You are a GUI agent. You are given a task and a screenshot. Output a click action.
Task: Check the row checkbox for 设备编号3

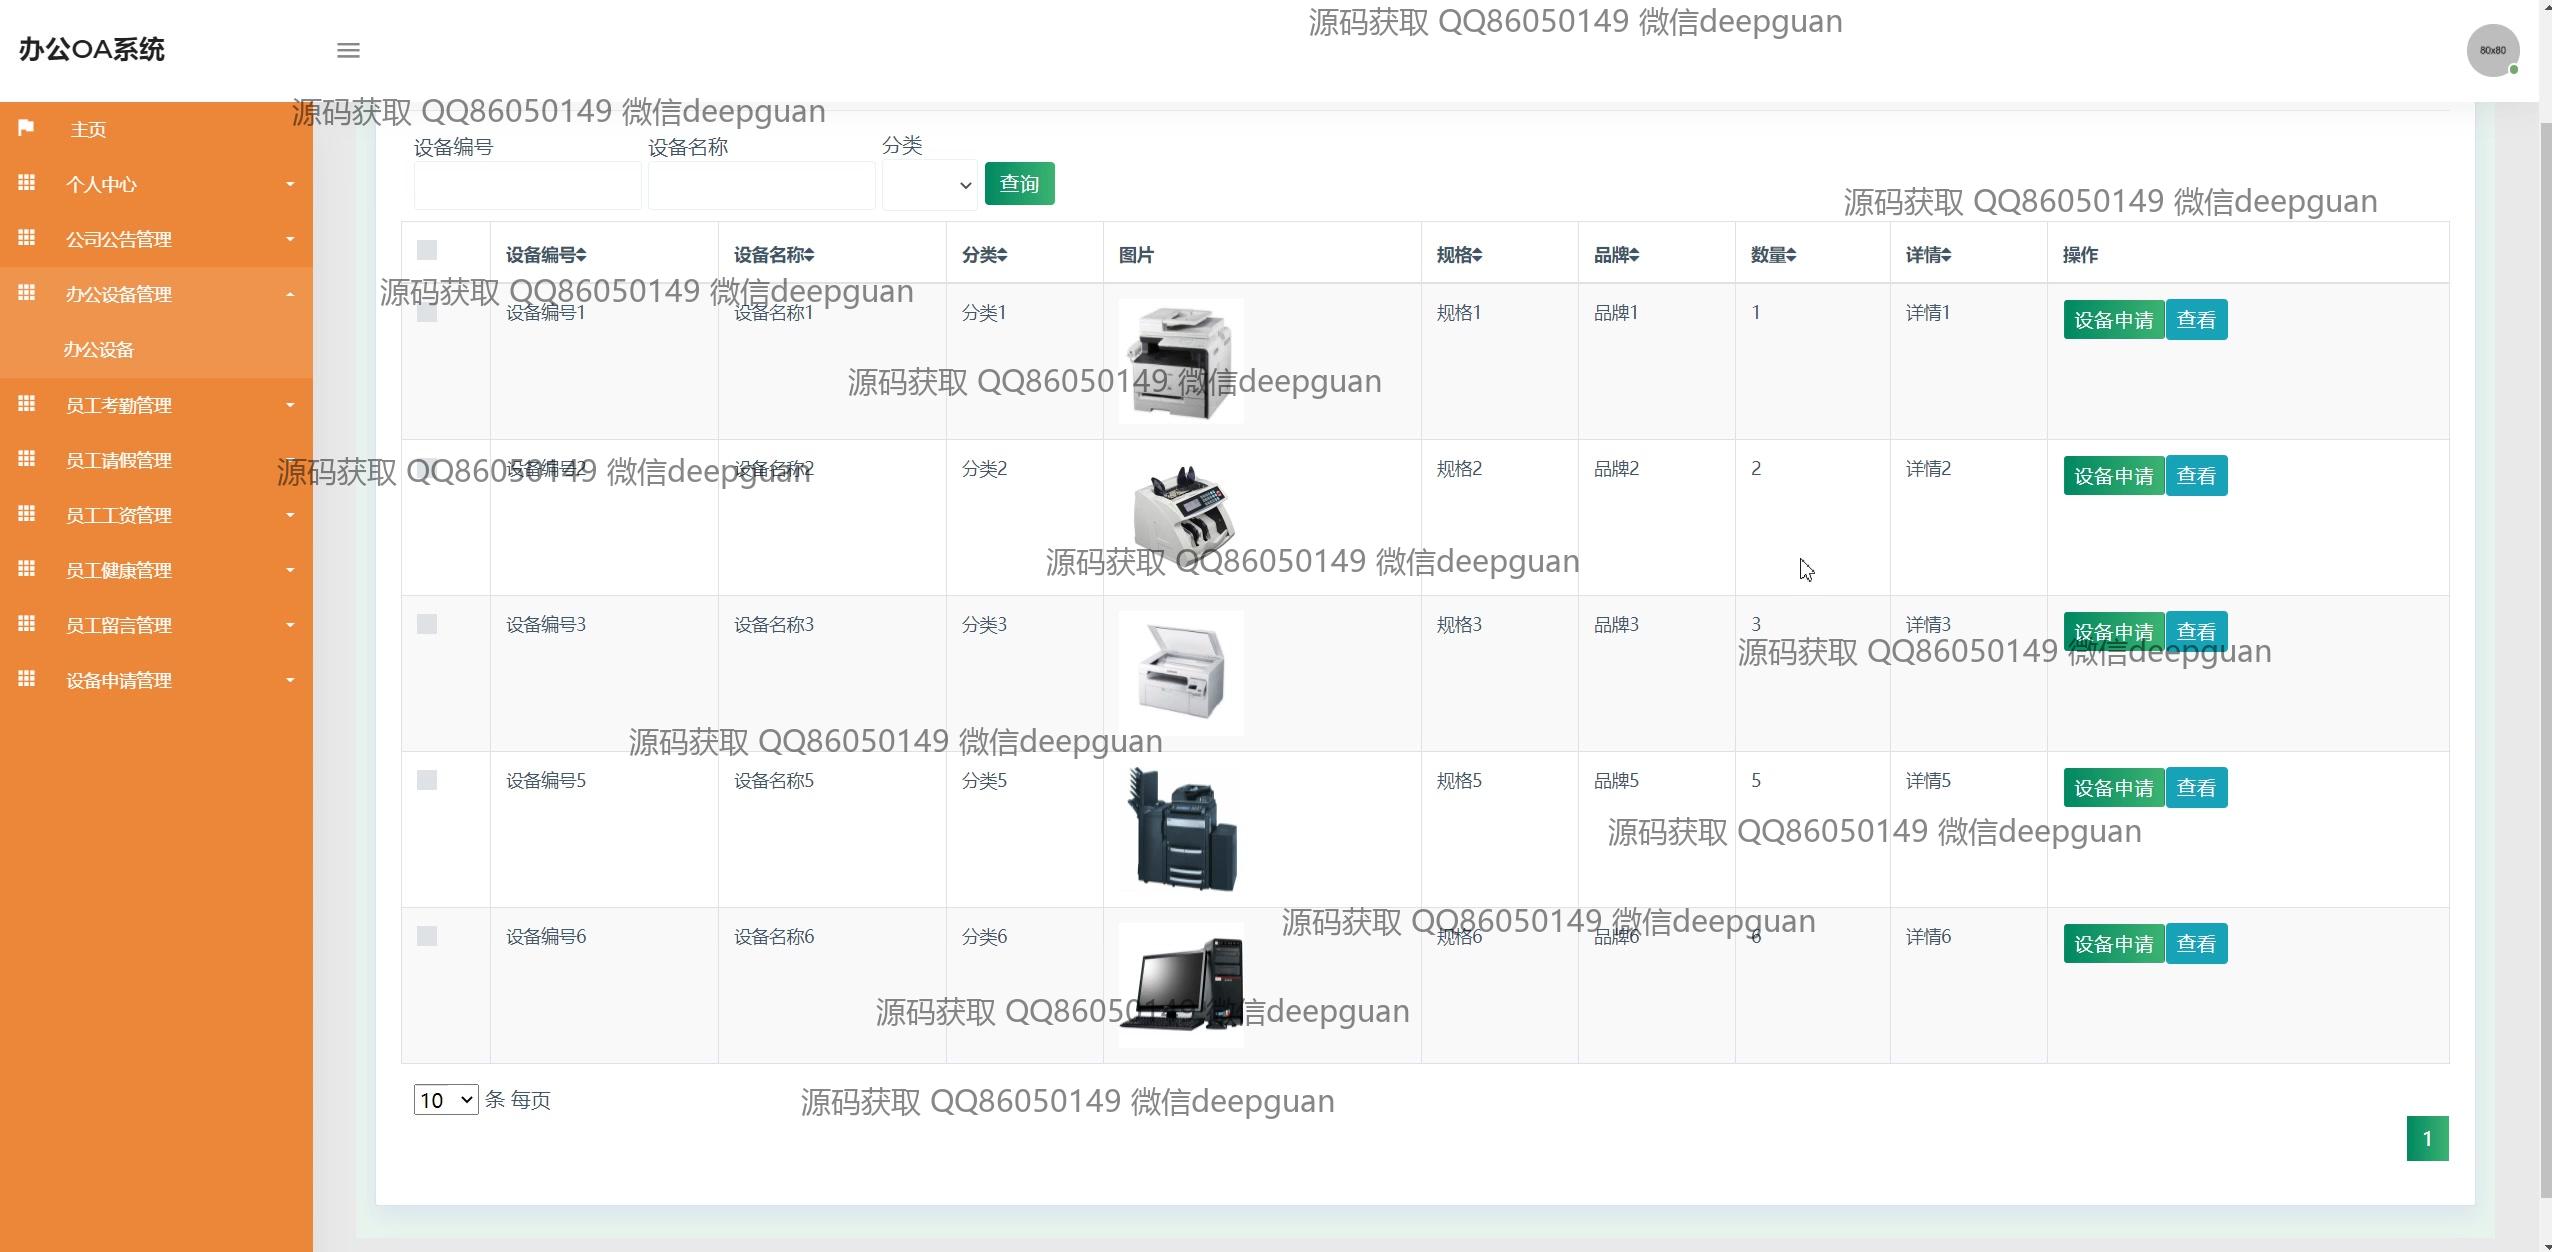[x=427, y=624]
